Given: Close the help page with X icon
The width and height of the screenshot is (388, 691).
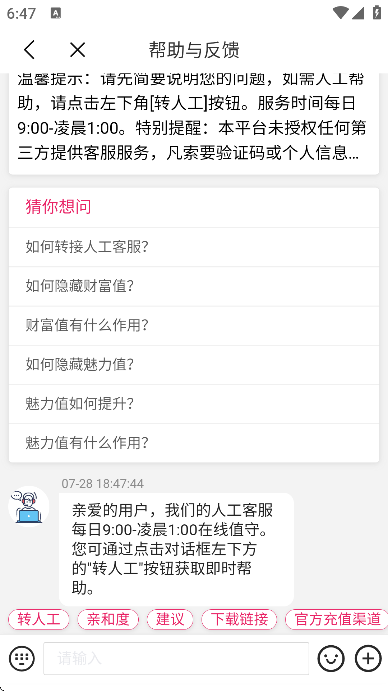Looking at the screenshot, I should tap(78, 50).
